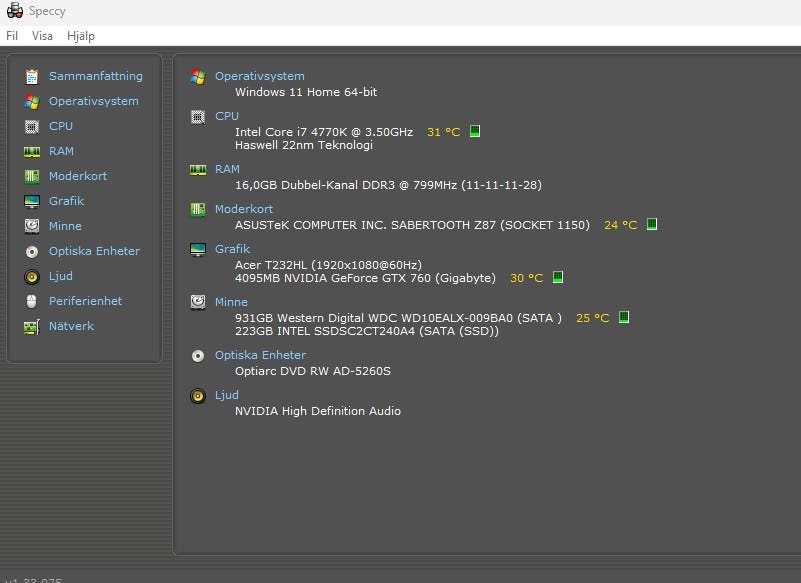This screenshot has width=801, height=583.
Task: Click the Minne heading in summary
Action: coord(231,302)
